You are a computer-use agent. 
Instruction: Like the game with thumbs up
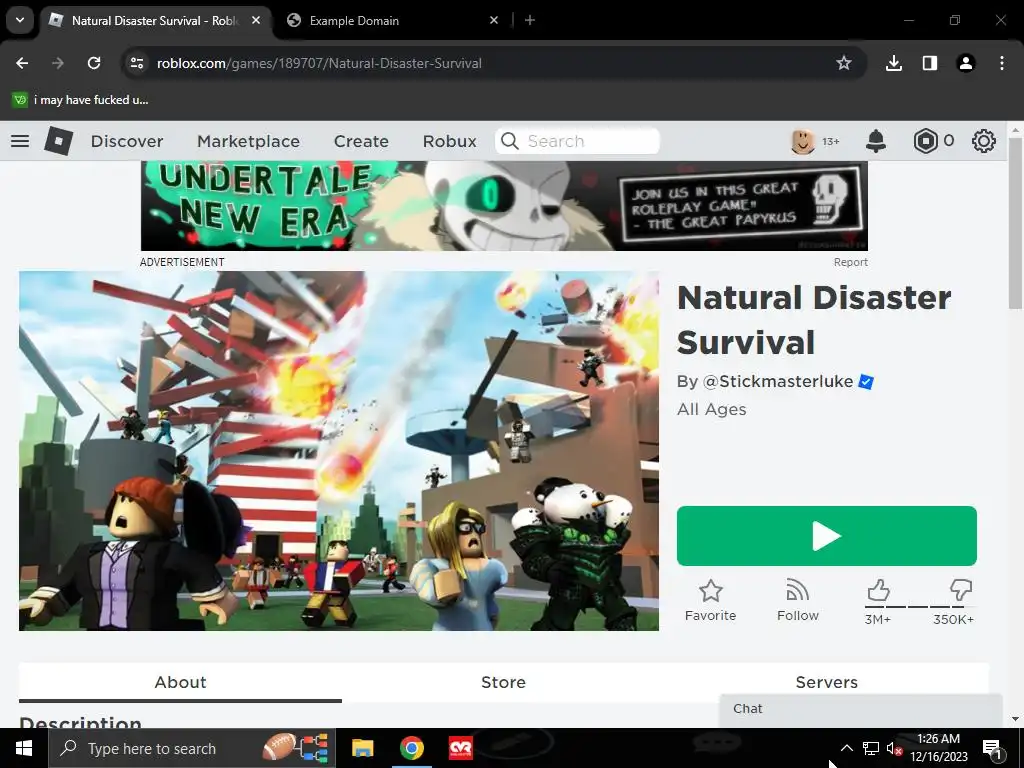[x=878, y=590]
